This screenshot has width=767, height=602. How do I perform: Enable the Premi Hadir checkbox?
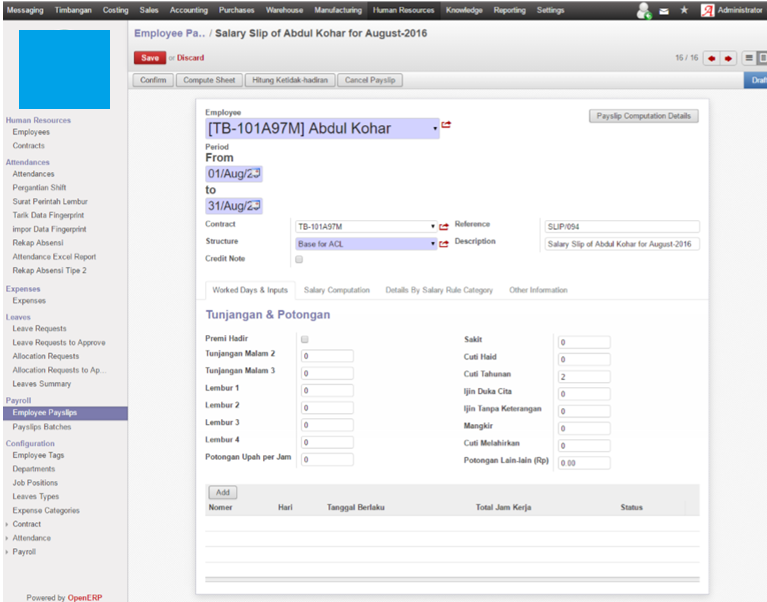pyautogui.click(x=305, y=340)
